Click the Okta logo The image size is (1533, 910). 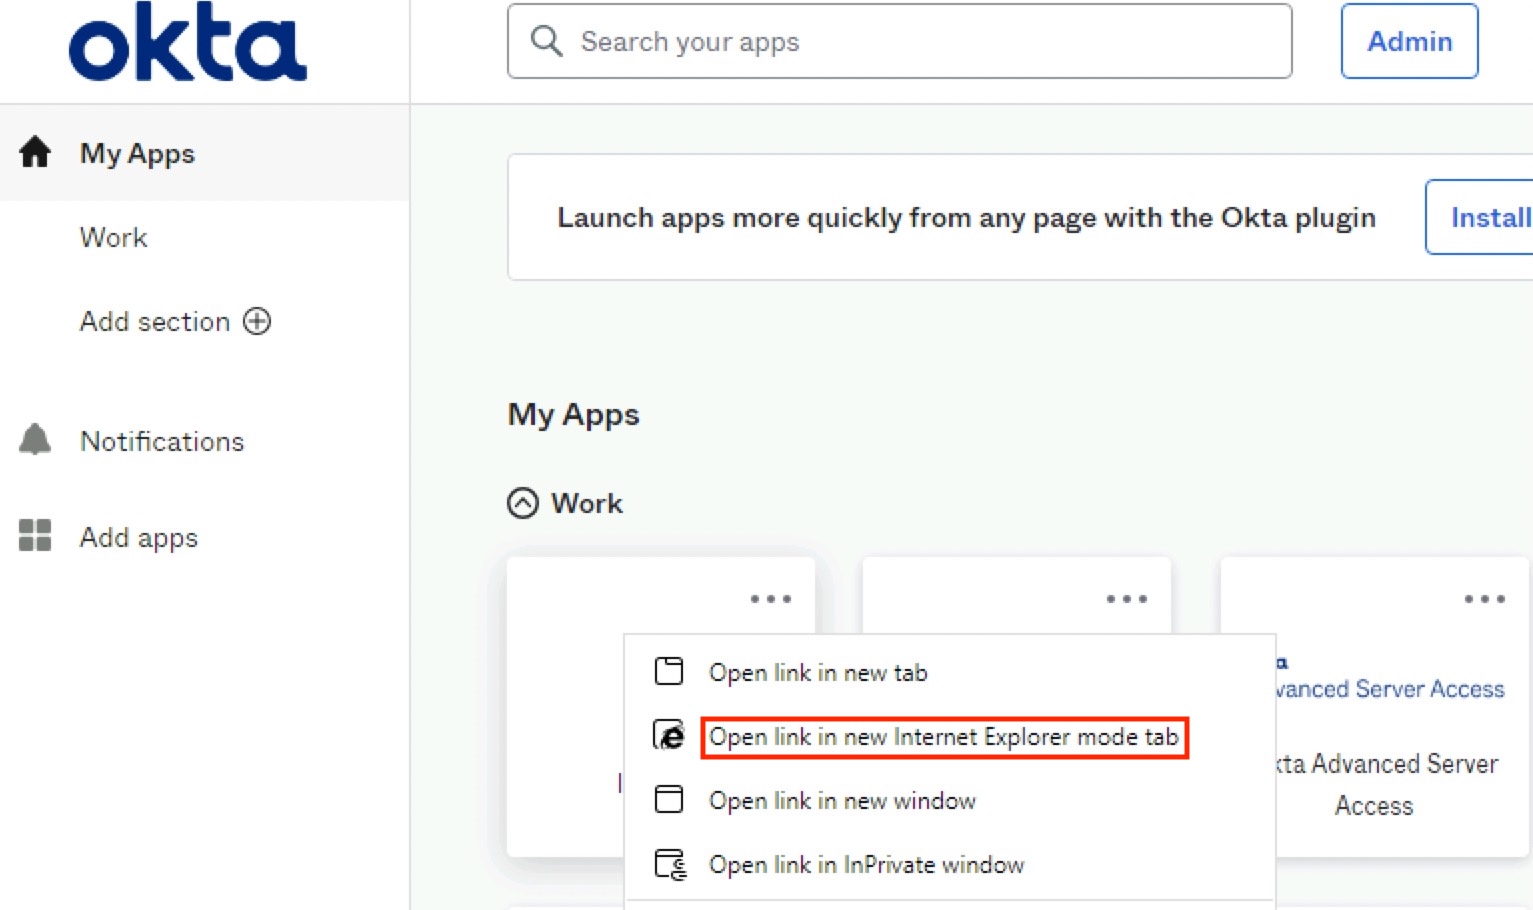coord(187,41)
